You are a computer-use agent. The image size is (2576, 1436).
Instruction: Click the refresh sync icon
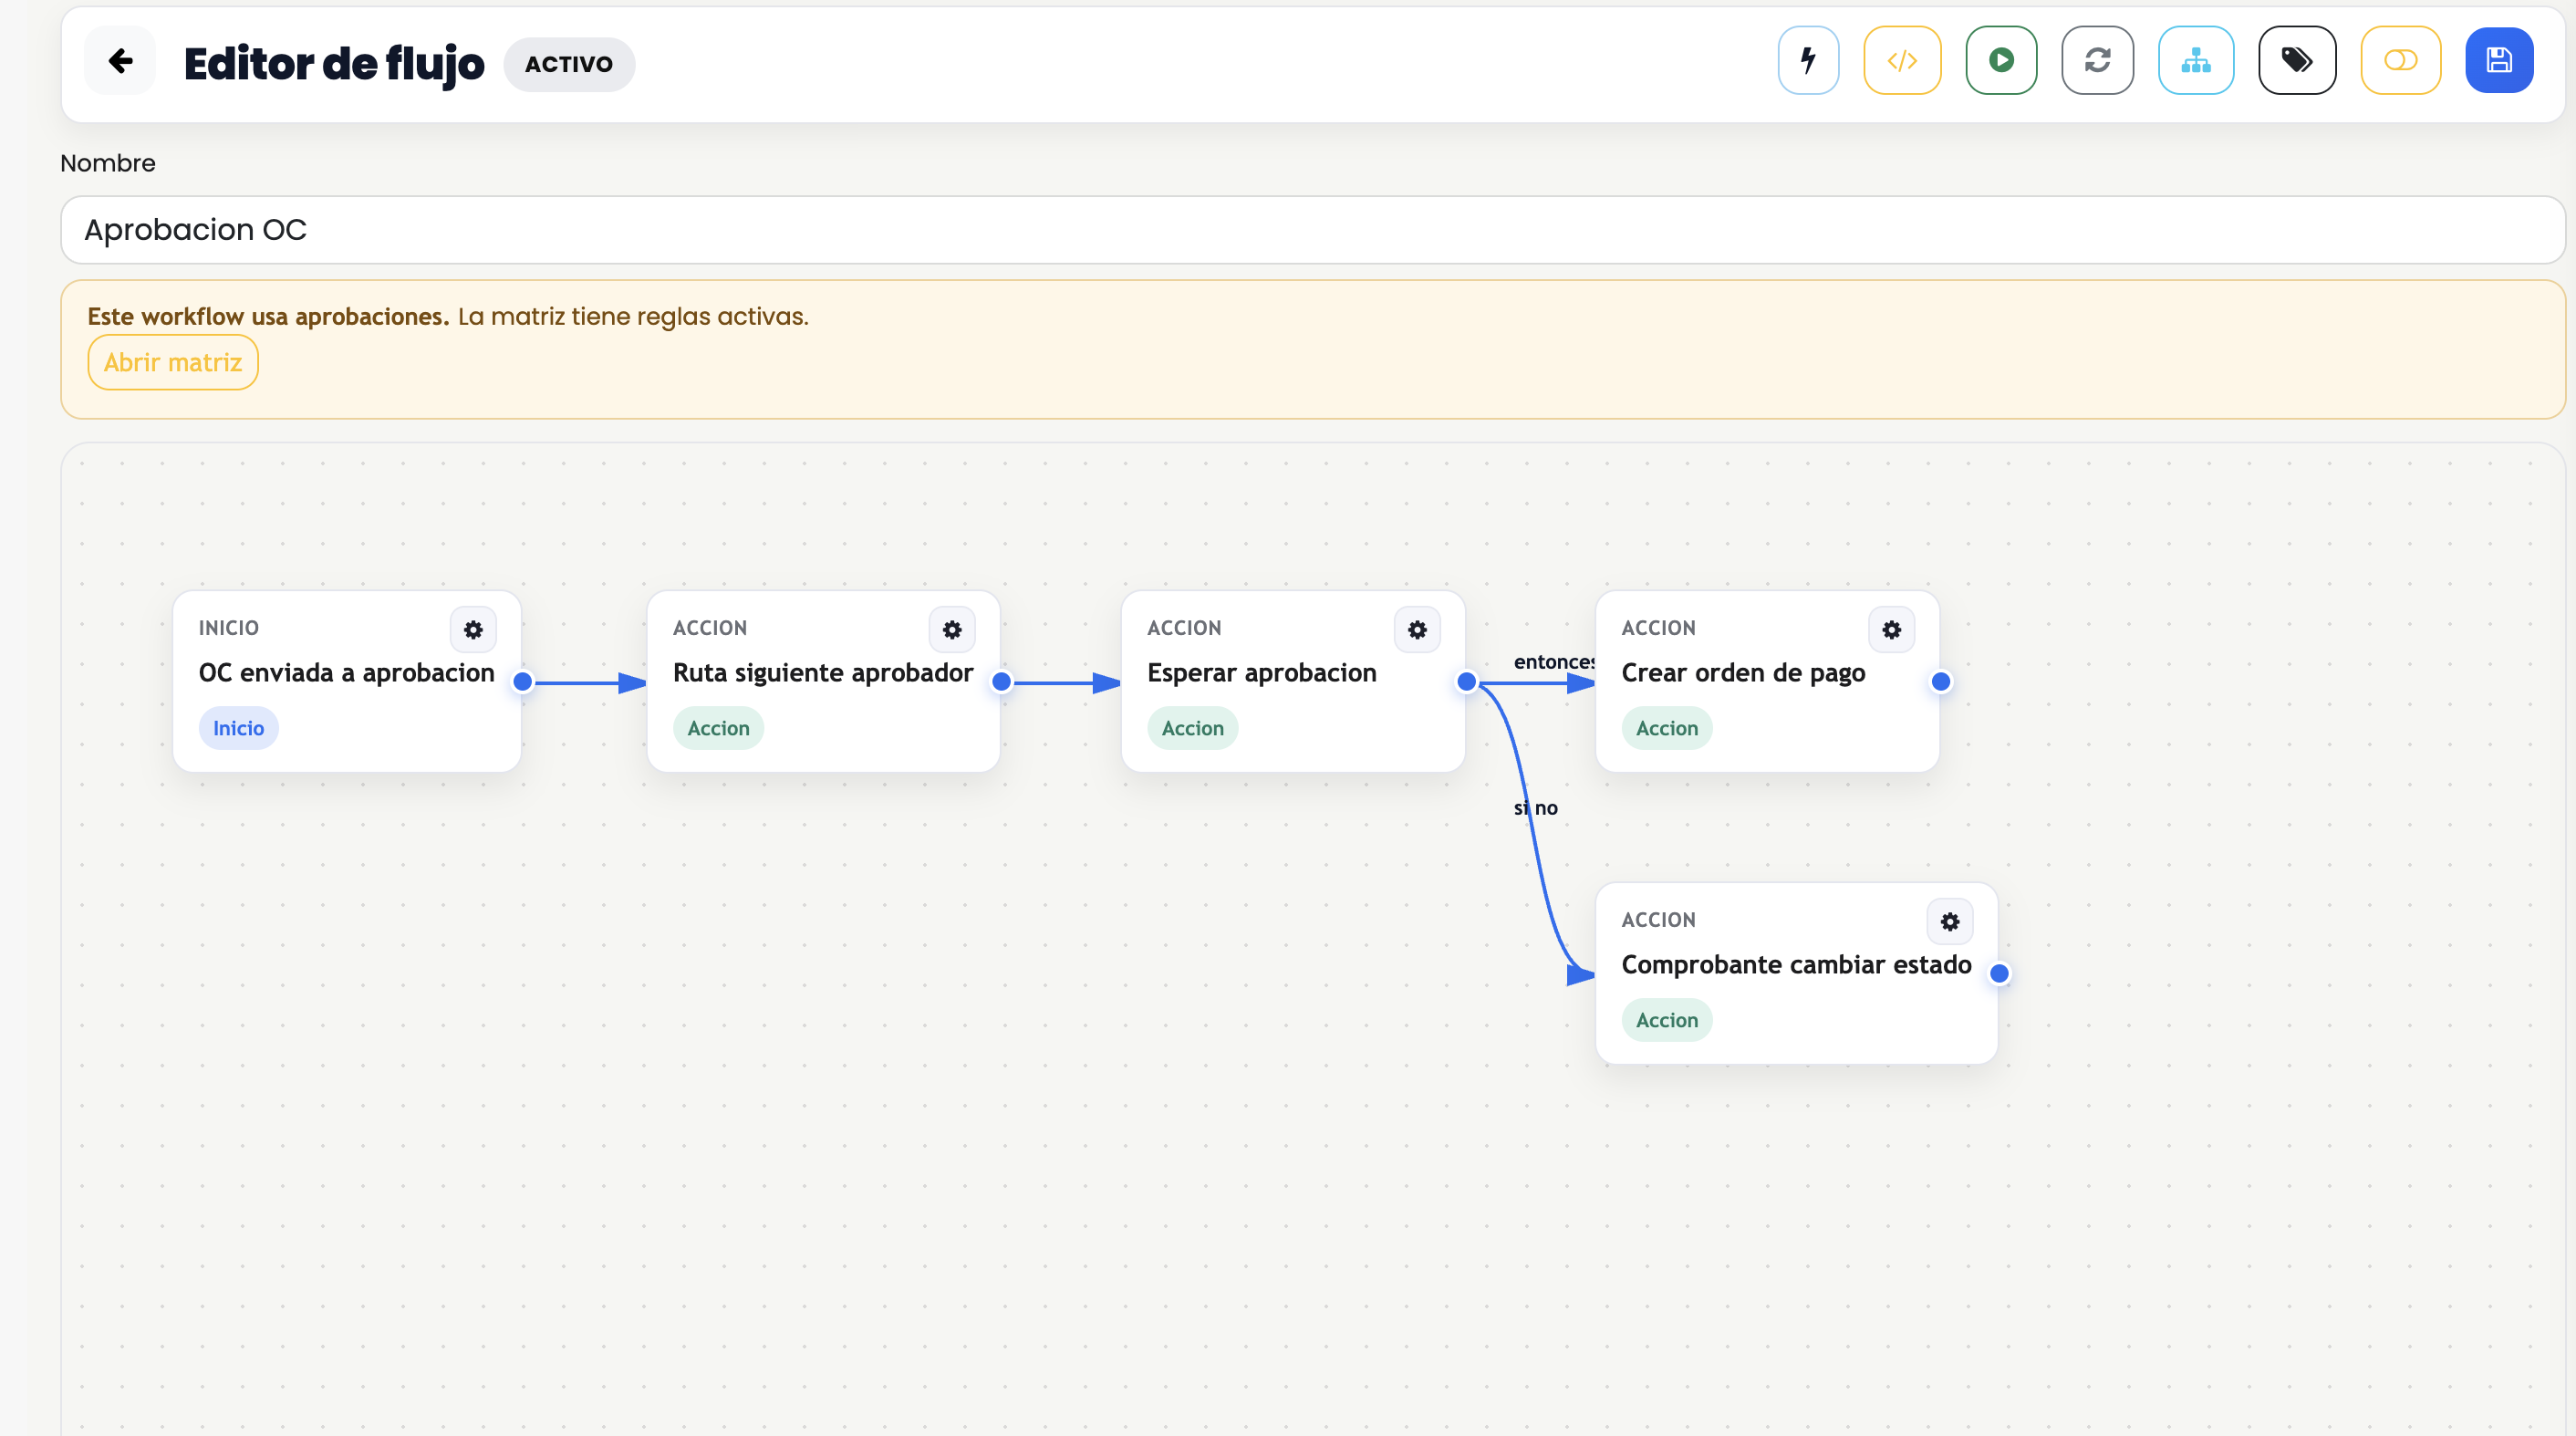2097,61
